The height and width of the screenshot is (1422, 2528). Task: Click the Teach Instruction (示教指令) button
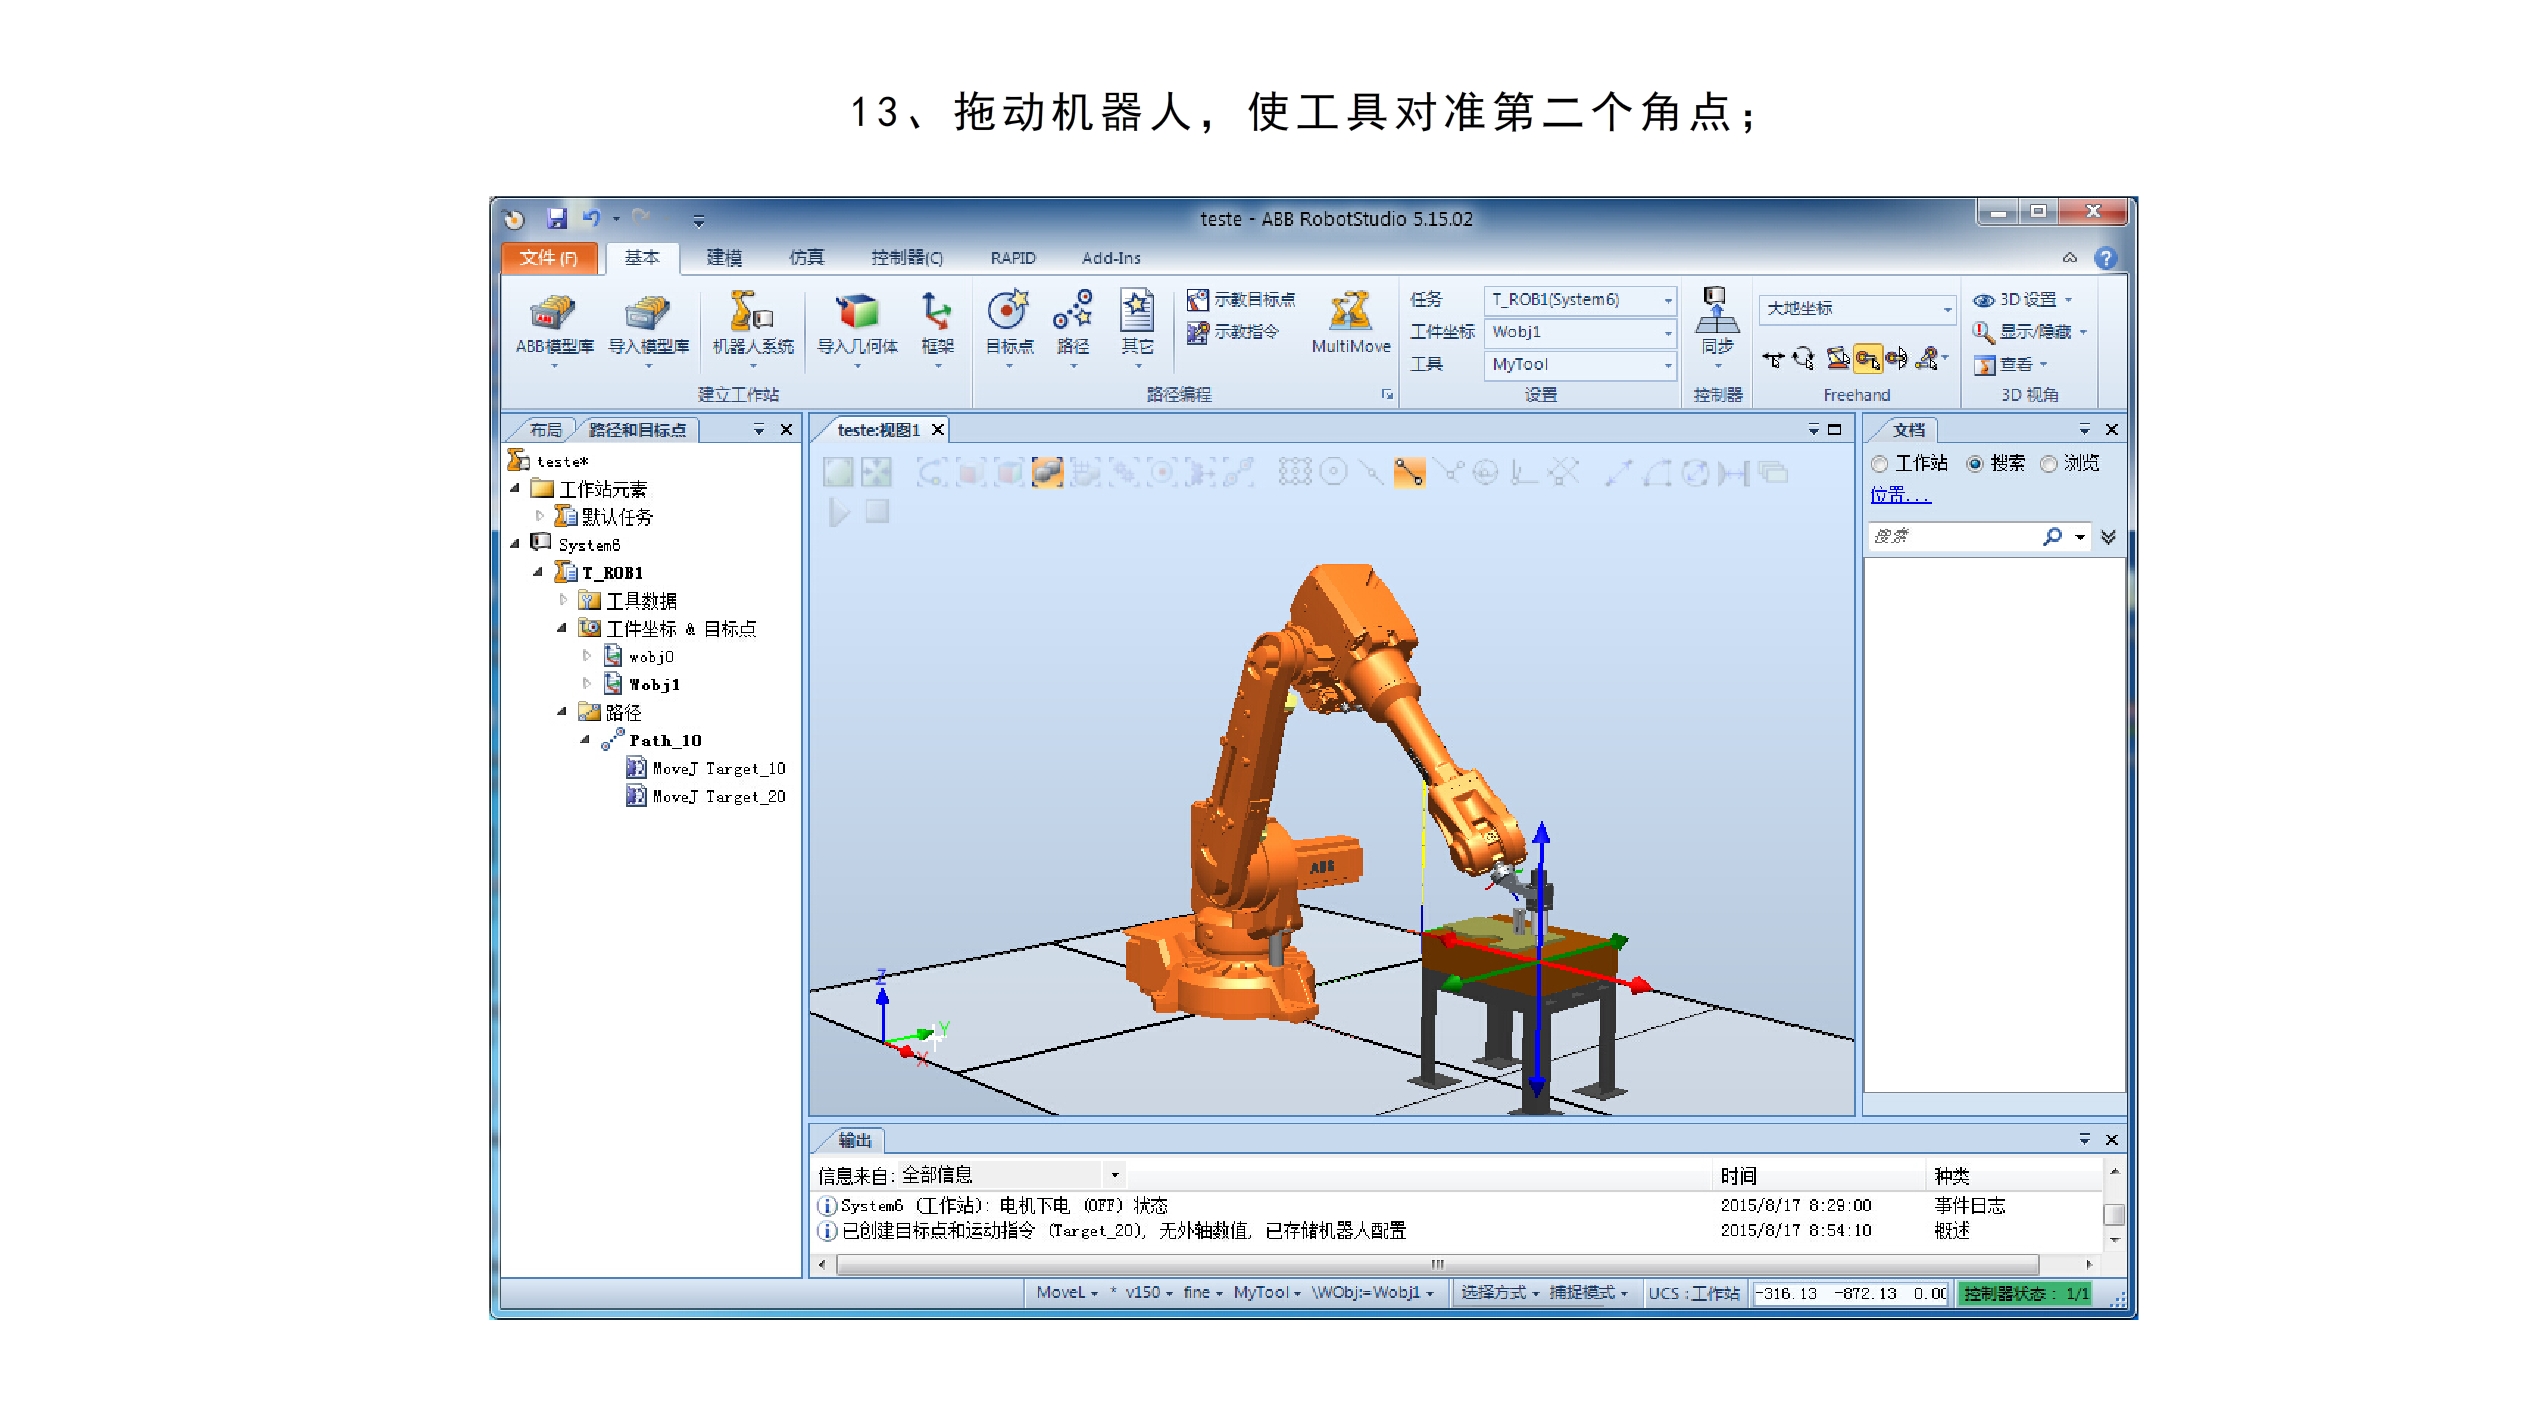[x=1232, y=332]
